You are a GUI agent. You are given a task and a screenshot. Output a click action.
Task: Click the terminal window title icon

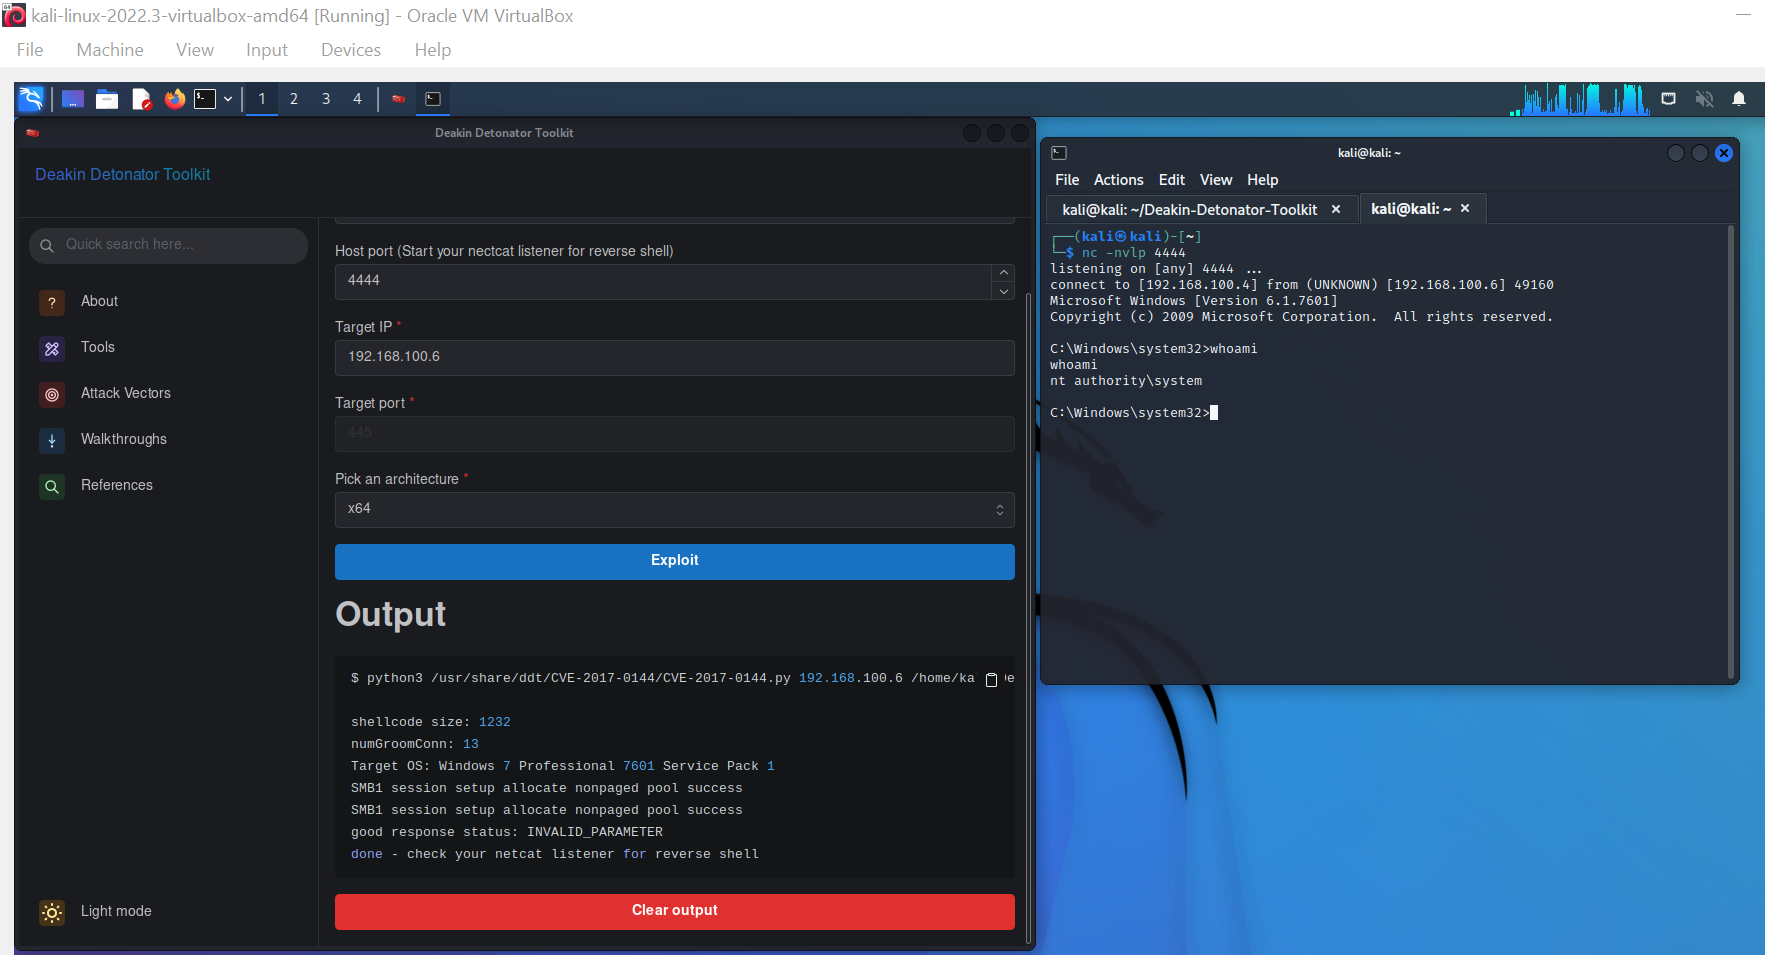click(x=1059, y=153)
